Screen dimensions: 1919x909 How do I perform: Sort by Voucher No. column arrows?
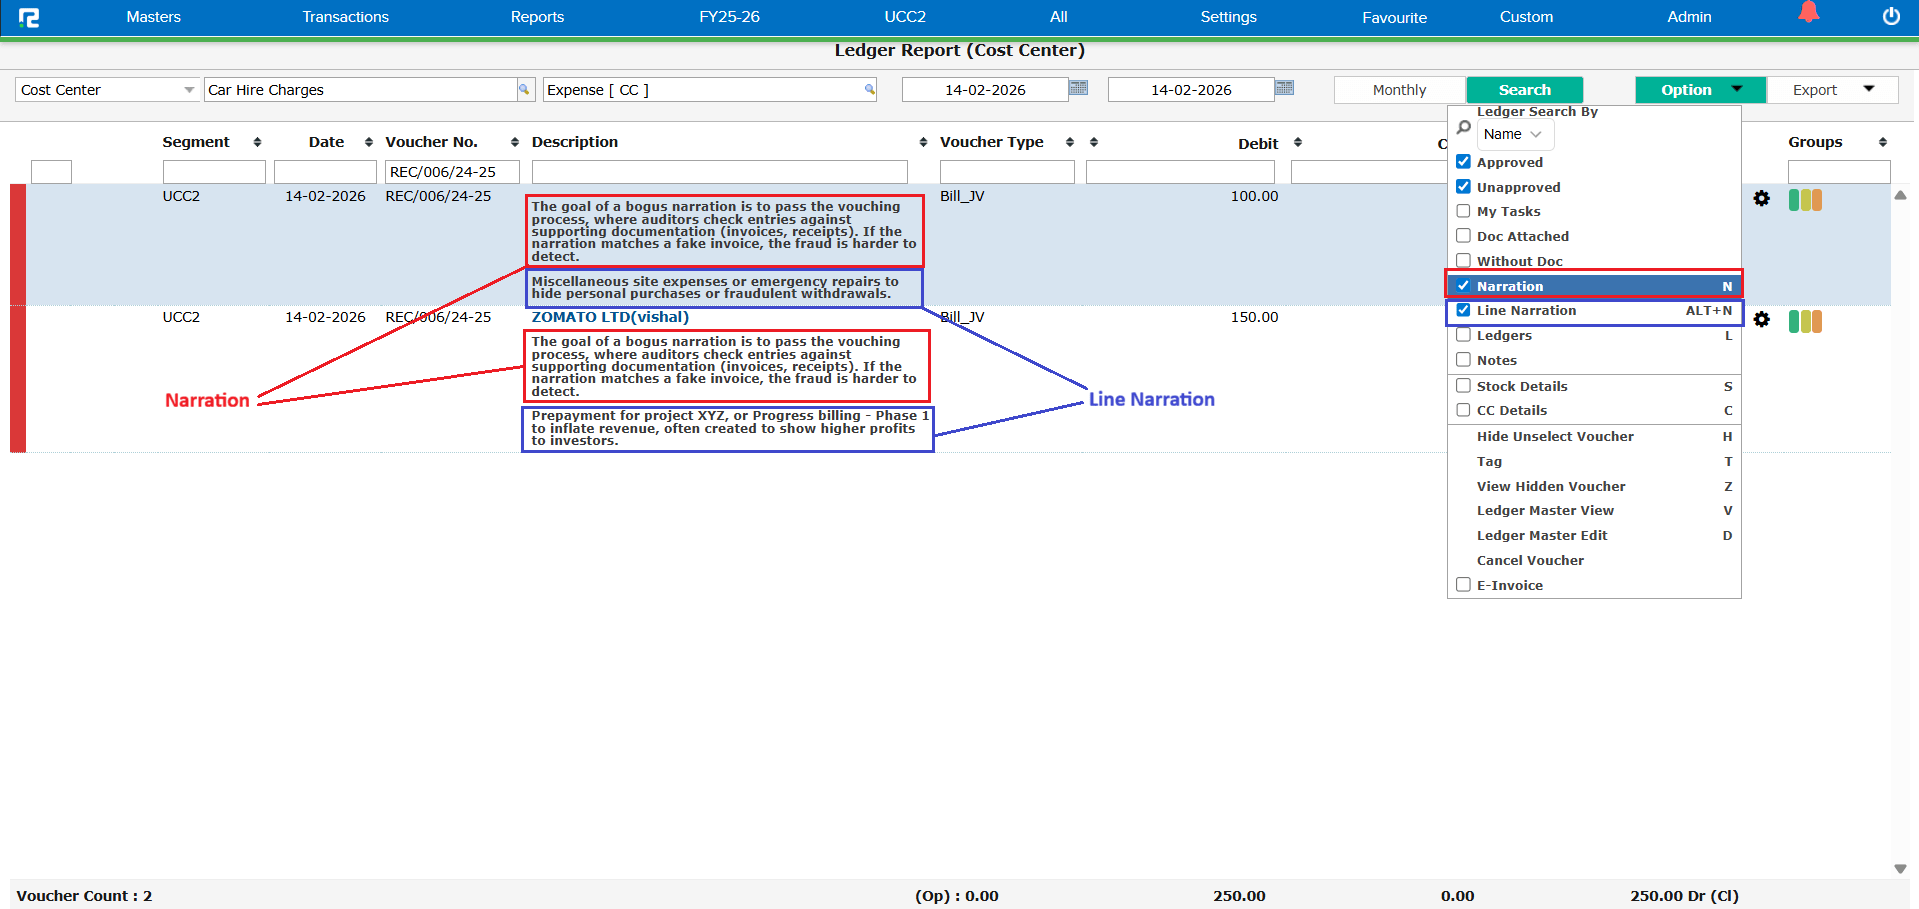tap(514, 143)
